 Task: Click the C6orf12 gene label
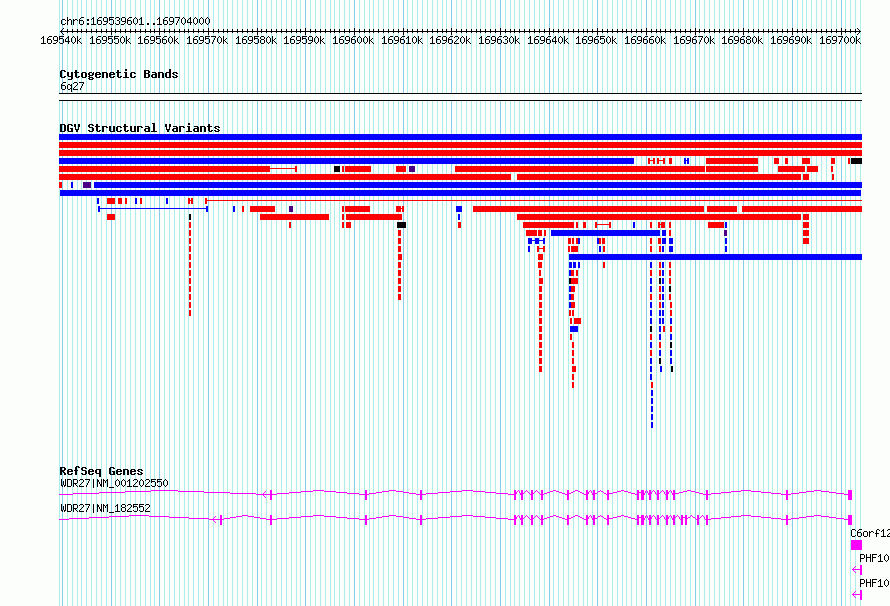coord(870,533)
